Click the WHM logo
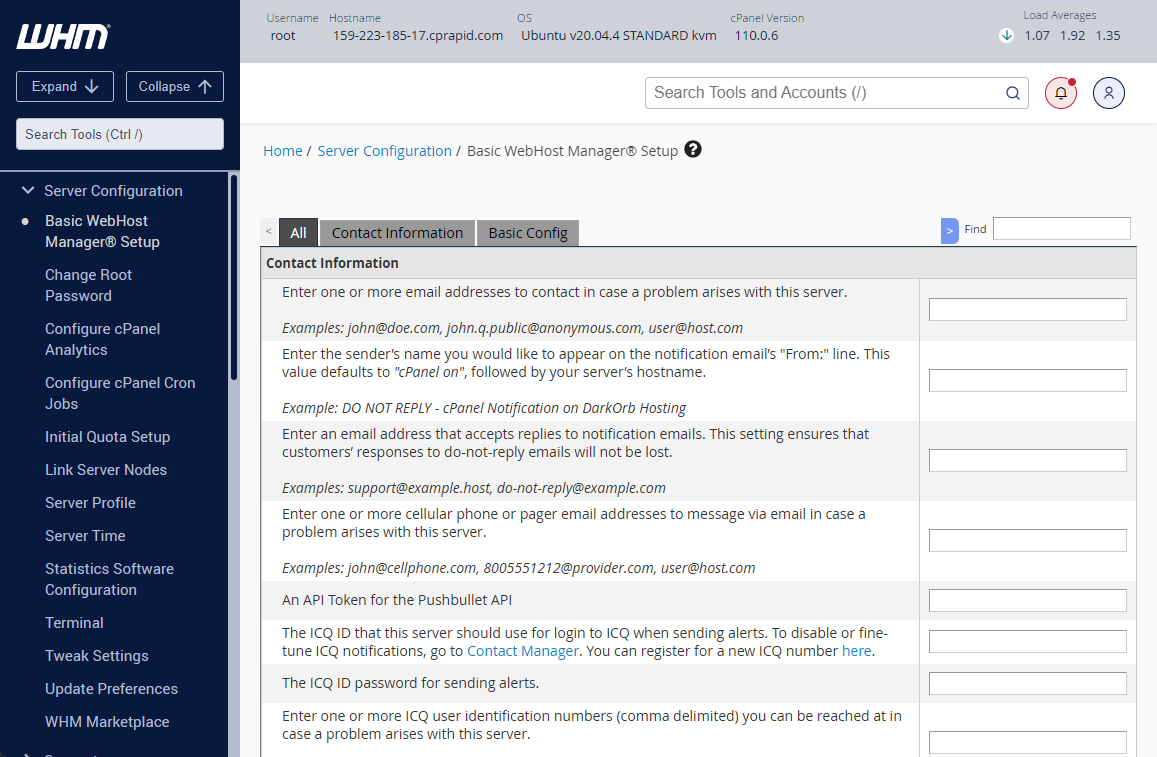1157x757 pixels. [63, 36]
